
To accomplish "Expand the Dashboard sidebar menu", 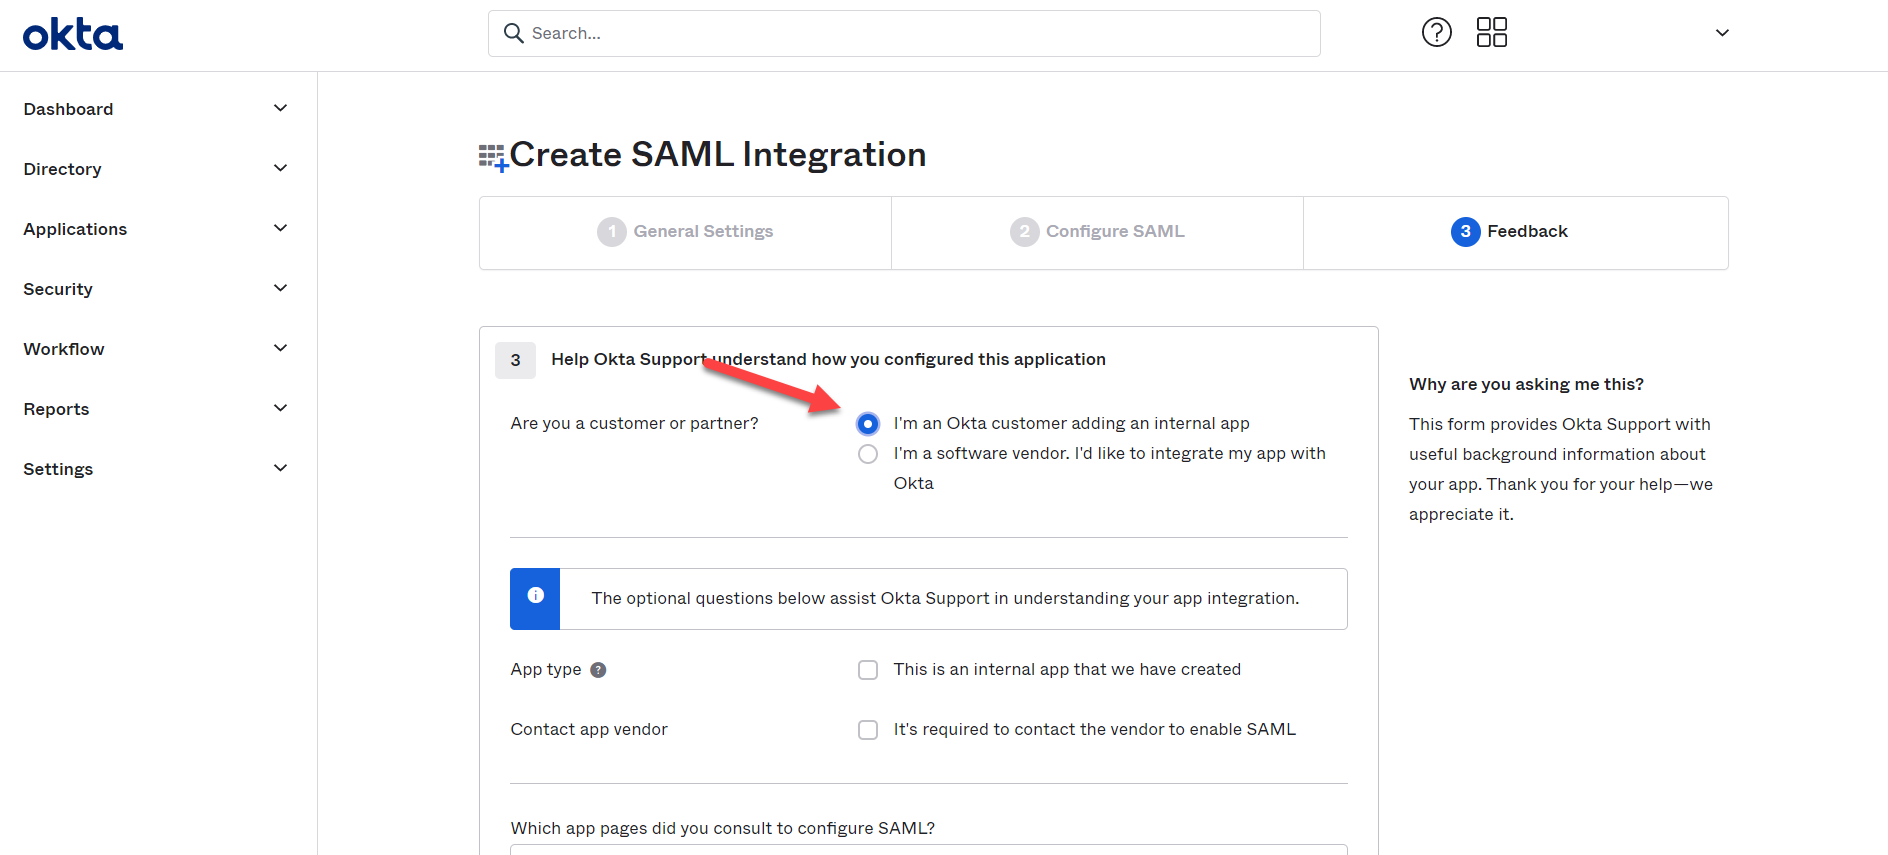I will (281, 108).
